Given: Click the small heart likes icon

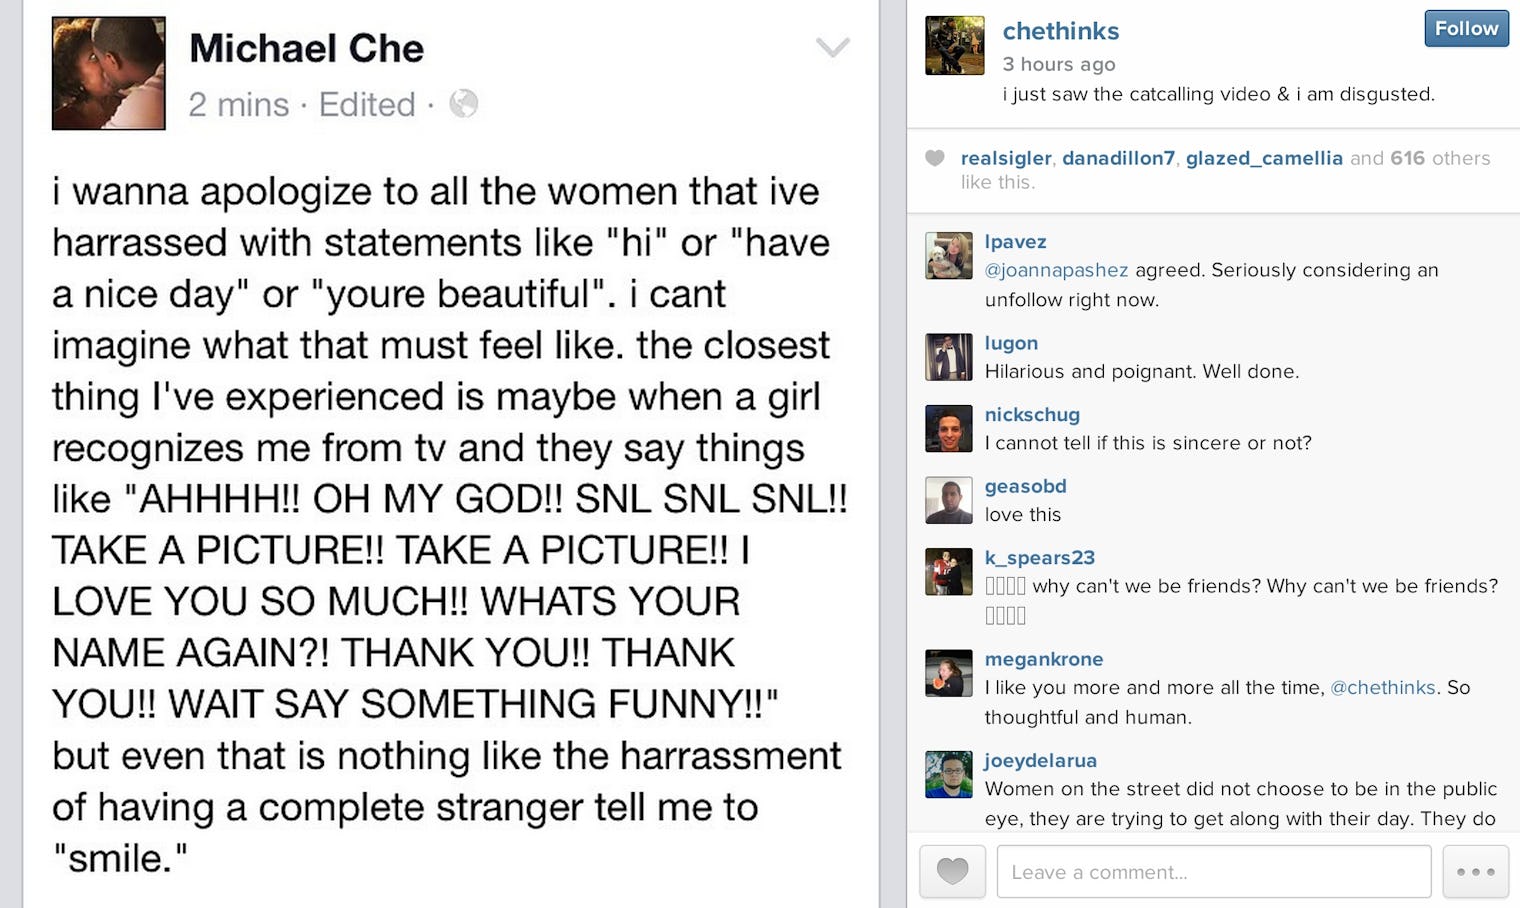Looking at the screenshot, I should [935, 158].
